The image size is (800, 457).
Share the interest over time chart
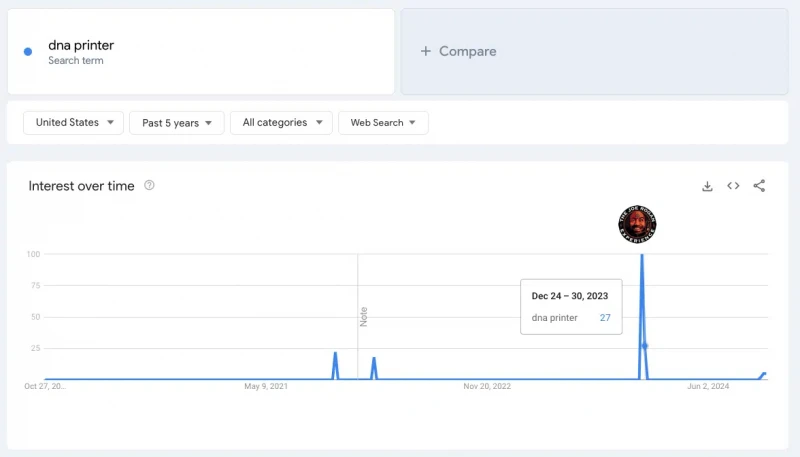[759, 186]
